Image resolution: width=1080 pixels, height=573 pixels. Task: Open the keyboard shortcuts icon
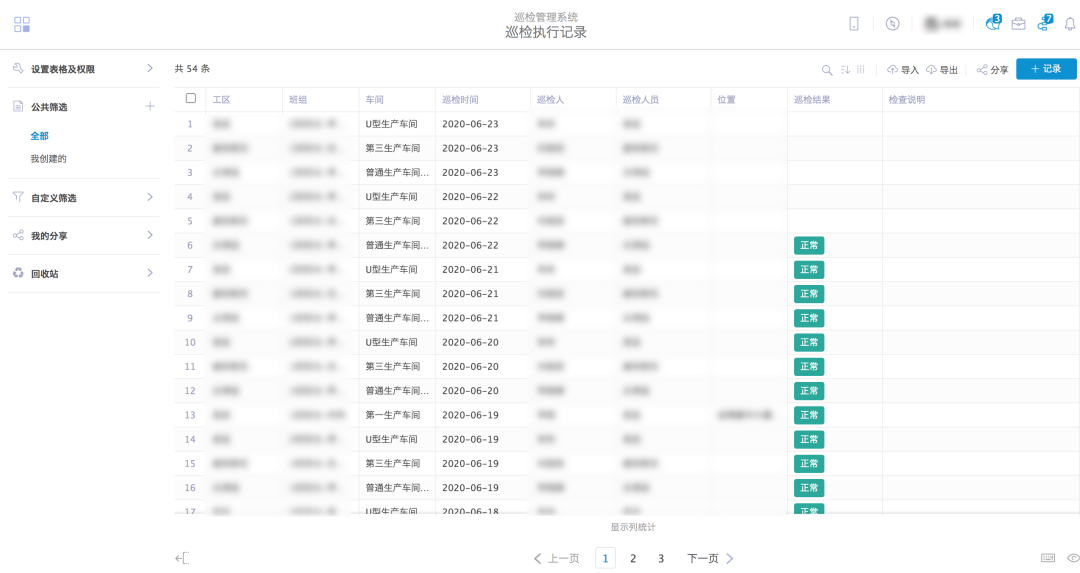click(1048, 558)
